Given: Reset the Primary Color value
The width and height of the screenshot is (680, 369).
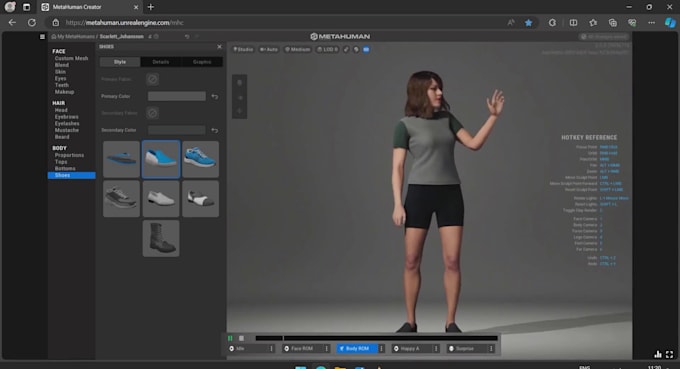Looking at the screenshot, I should tap(215, 96).
